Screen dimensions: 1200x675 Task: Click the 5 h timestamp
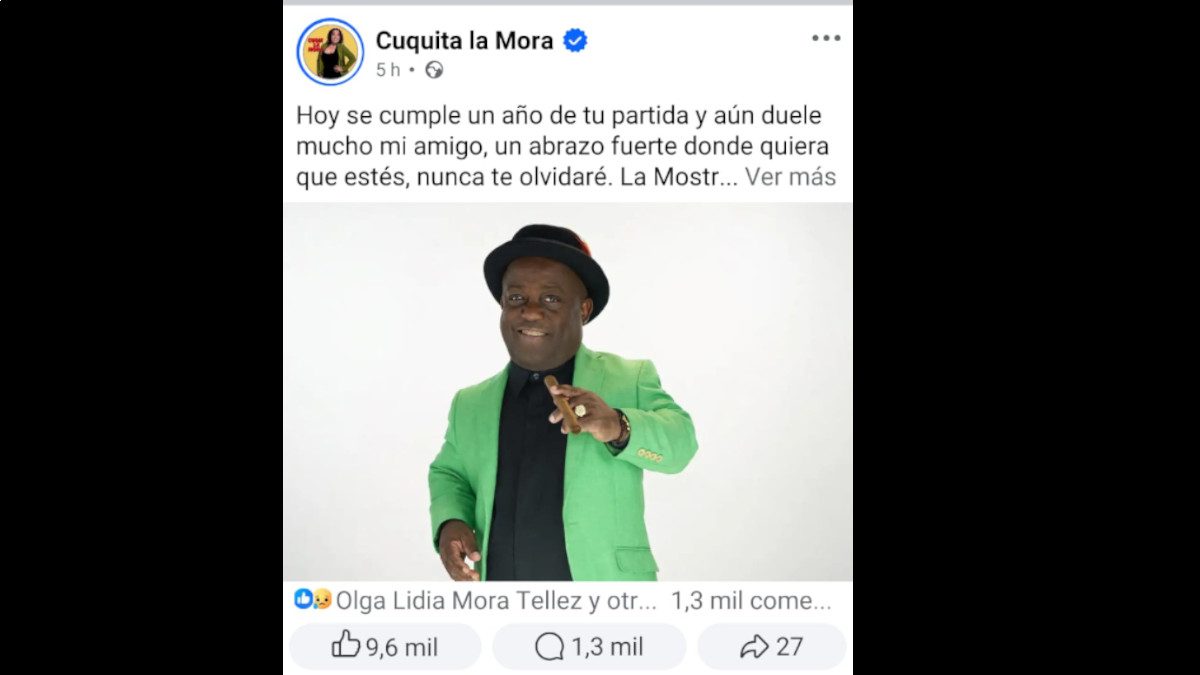point(388,70)
